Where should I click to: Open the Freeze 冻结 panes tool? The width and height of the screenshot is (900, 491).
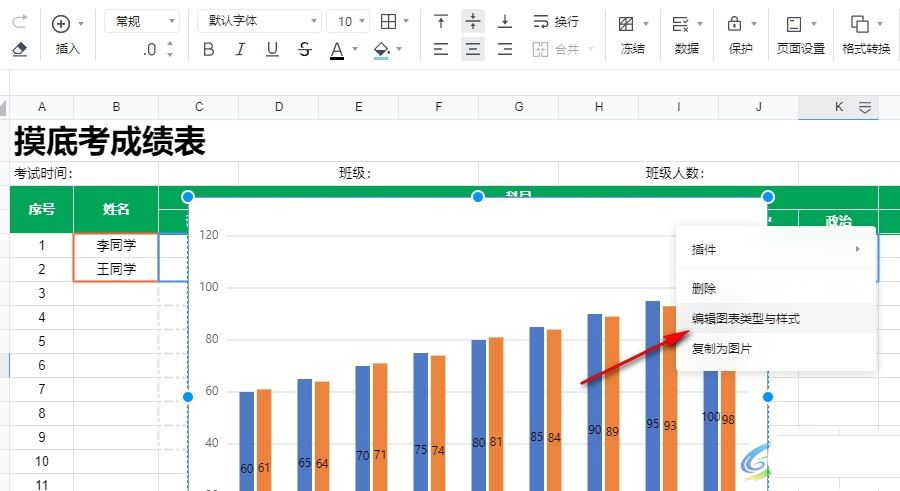[x=626, y=24]
